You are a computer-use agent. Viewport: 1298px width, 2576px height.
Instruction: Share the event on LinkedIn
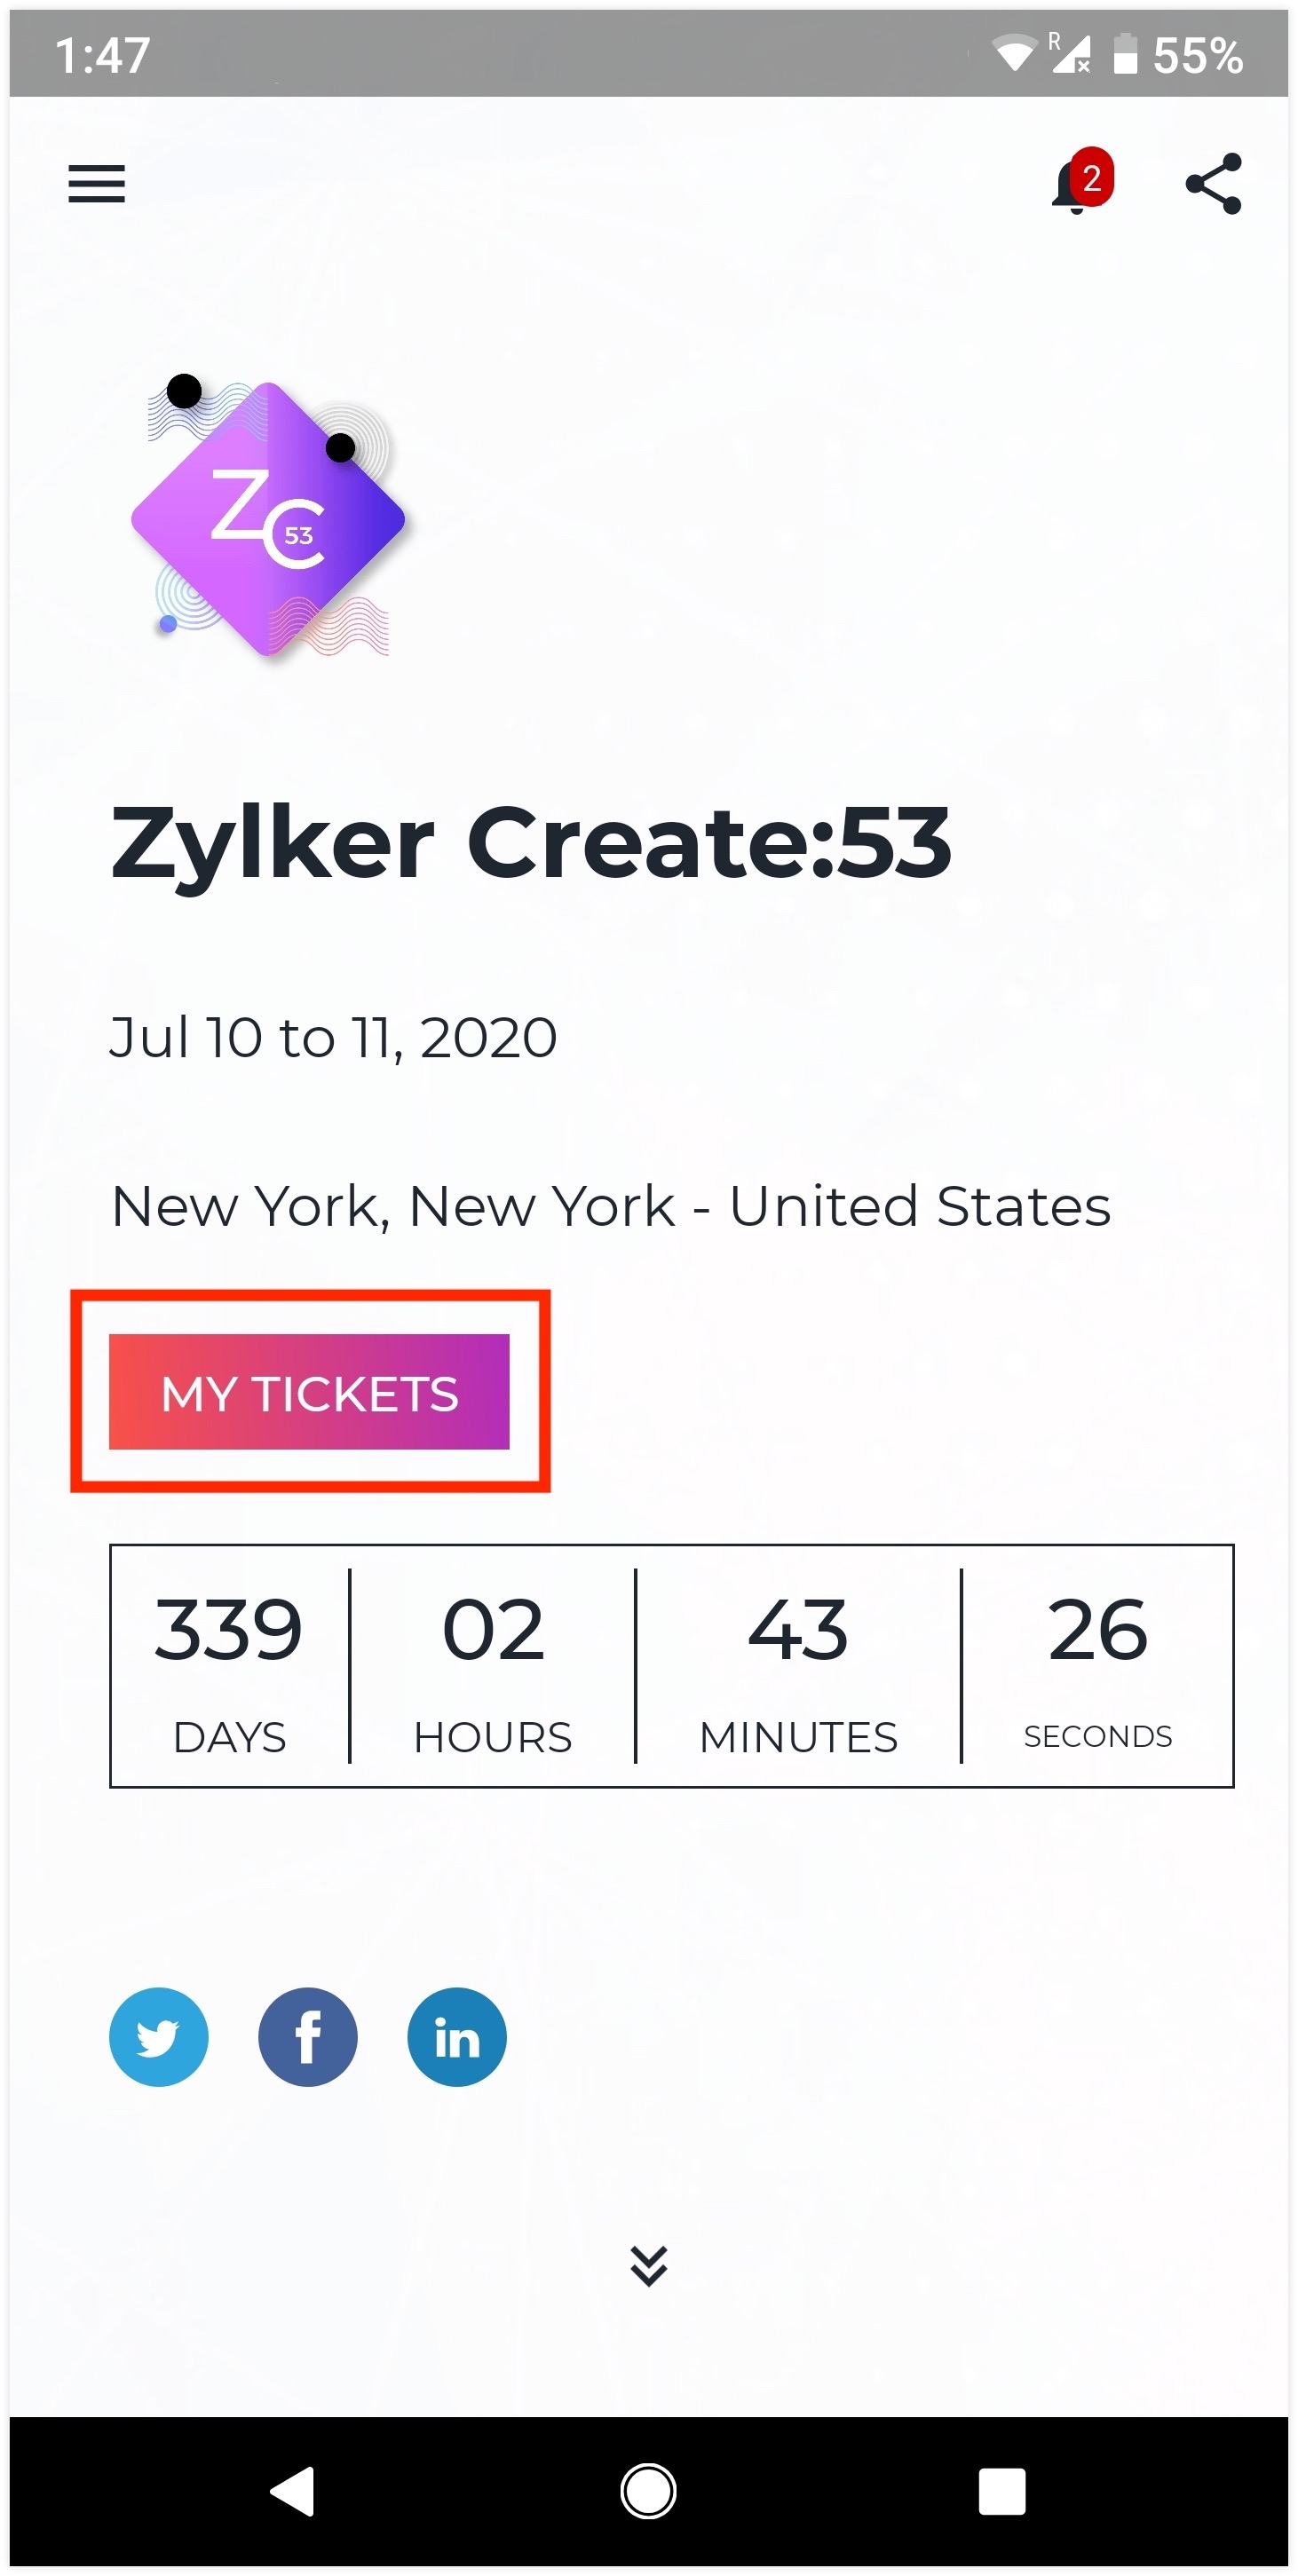(456, 2036)
